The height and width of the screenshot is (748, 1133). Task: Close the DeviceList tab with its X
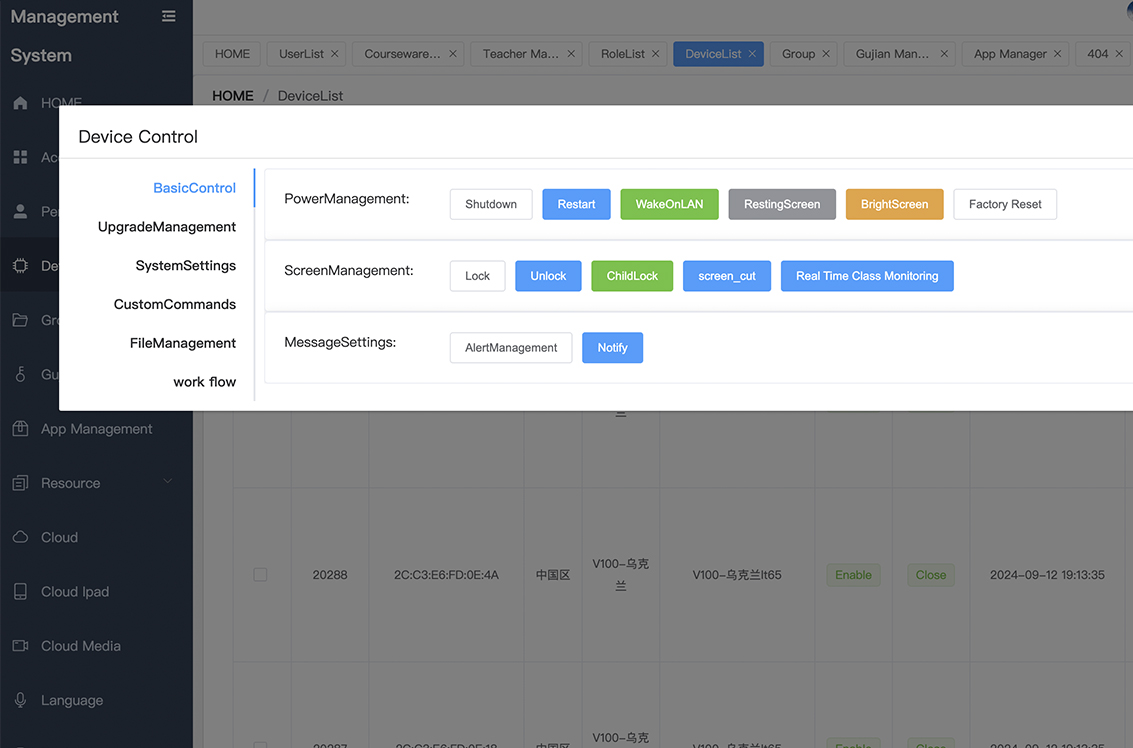click(x=751, y=54)
